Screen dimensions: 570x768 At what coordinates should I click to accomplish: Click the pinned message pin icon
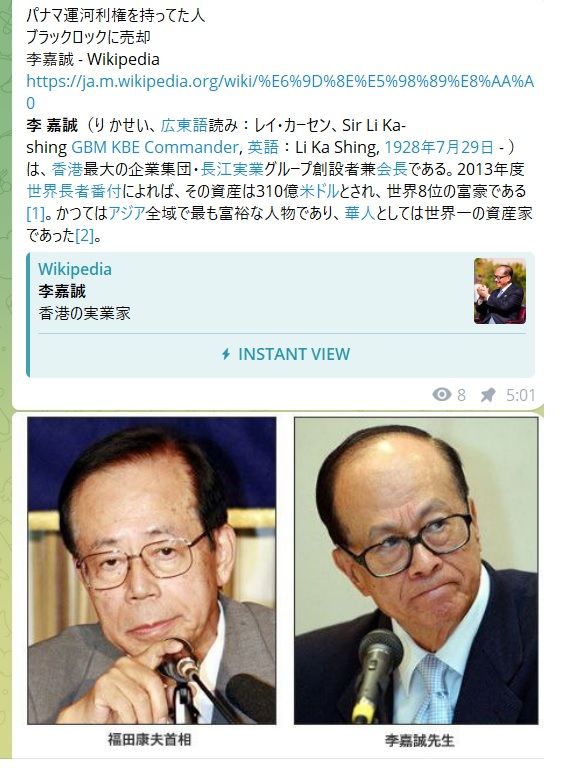tap(488, 395)
